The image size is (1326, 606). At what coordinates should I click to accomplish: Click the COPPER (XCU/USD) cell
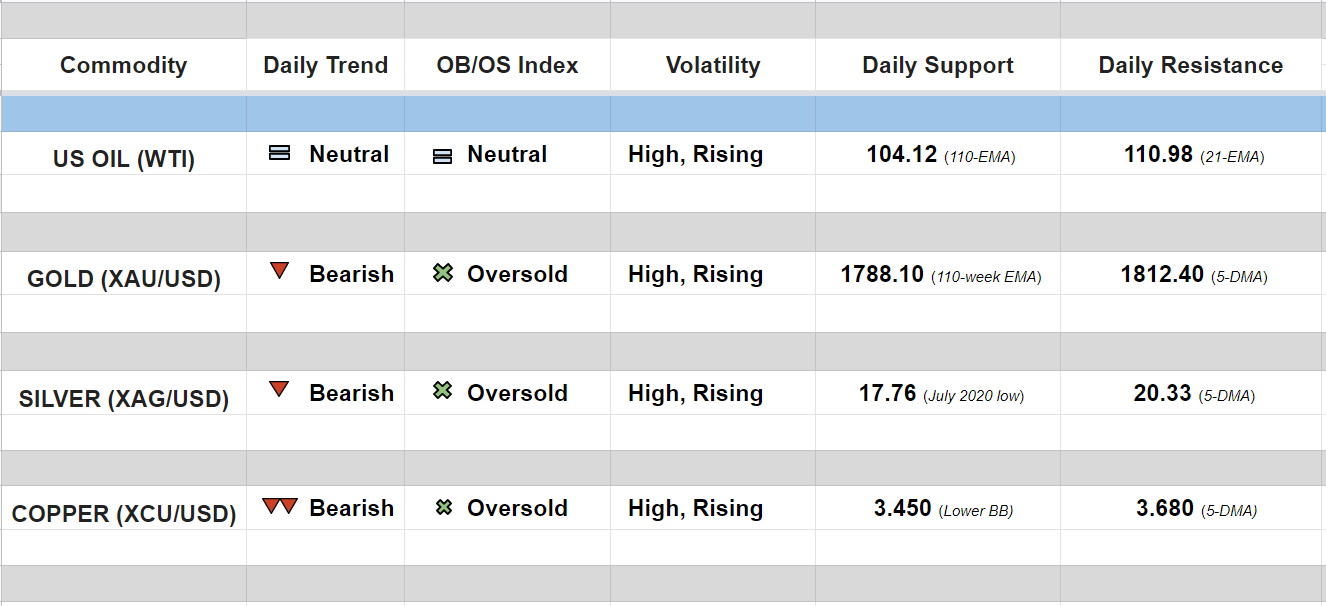tap(123, 514)
